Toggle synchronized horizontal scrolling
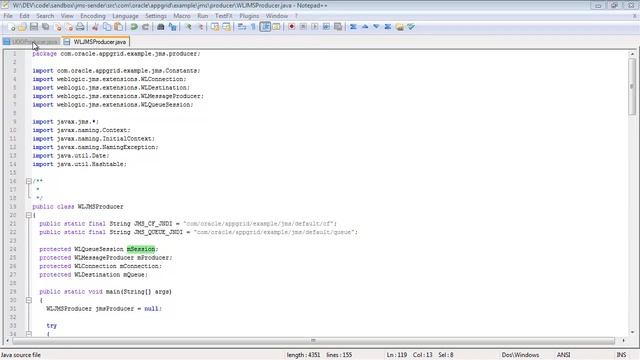This screenshot has height=360, width=640. pyautogui.click(x=226, y=27)
